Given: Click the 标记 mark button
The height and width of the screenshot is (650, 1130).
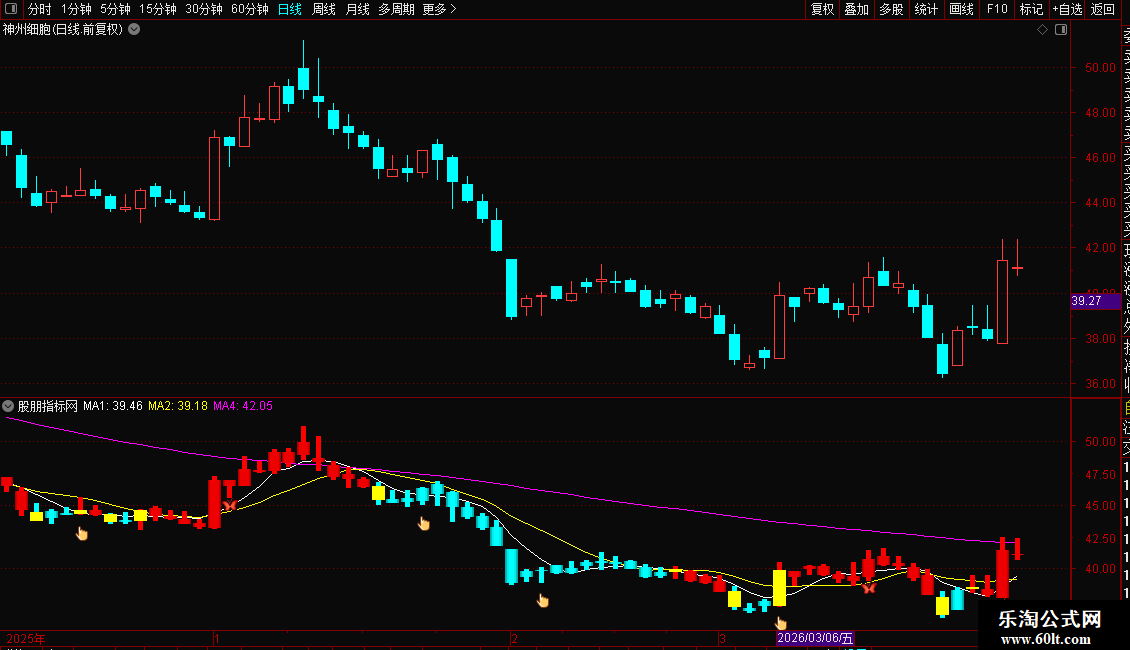Looking at the screenshot, I should (1031, 9).
